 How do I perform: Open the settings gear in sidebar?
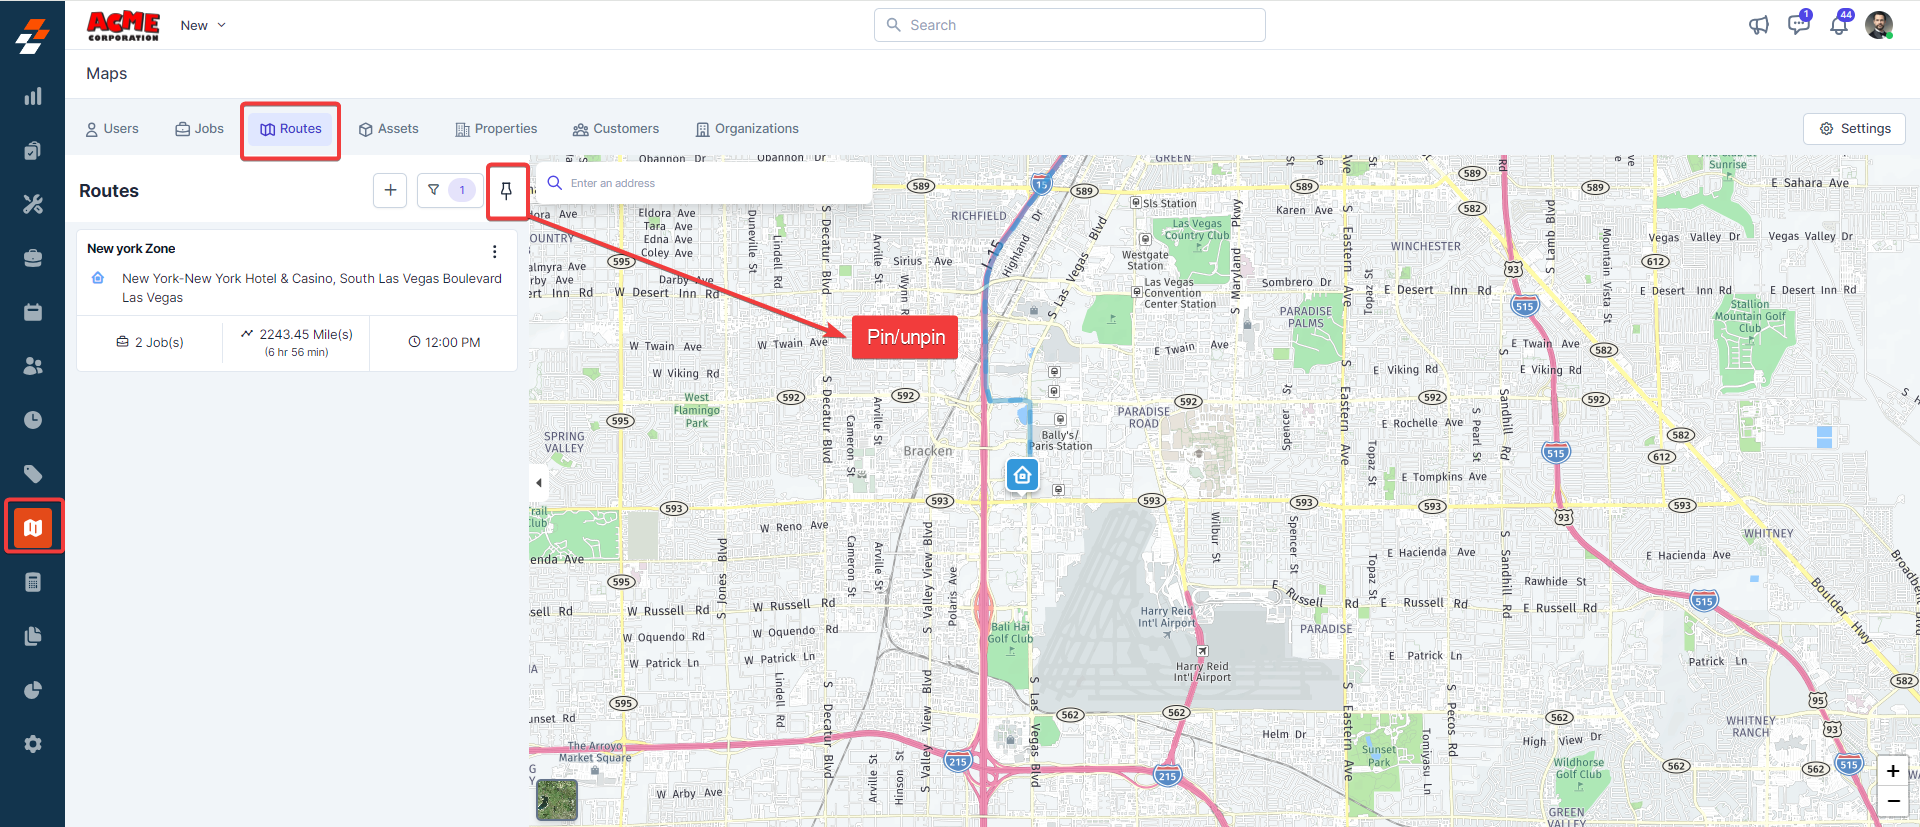pyautogui.click(x=33, y=744)
